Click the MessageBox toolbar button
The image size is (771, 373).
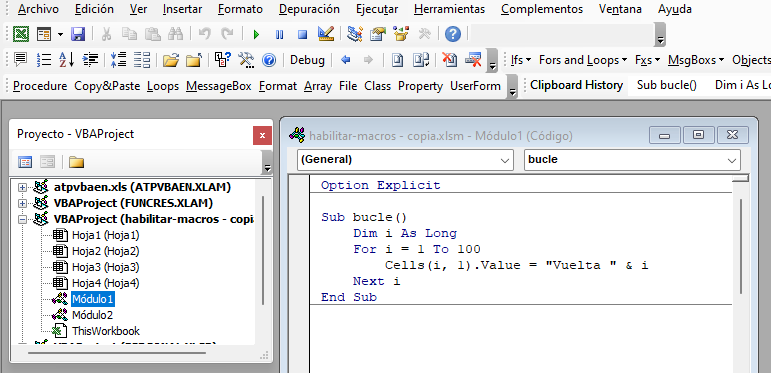tap(219, 86)
